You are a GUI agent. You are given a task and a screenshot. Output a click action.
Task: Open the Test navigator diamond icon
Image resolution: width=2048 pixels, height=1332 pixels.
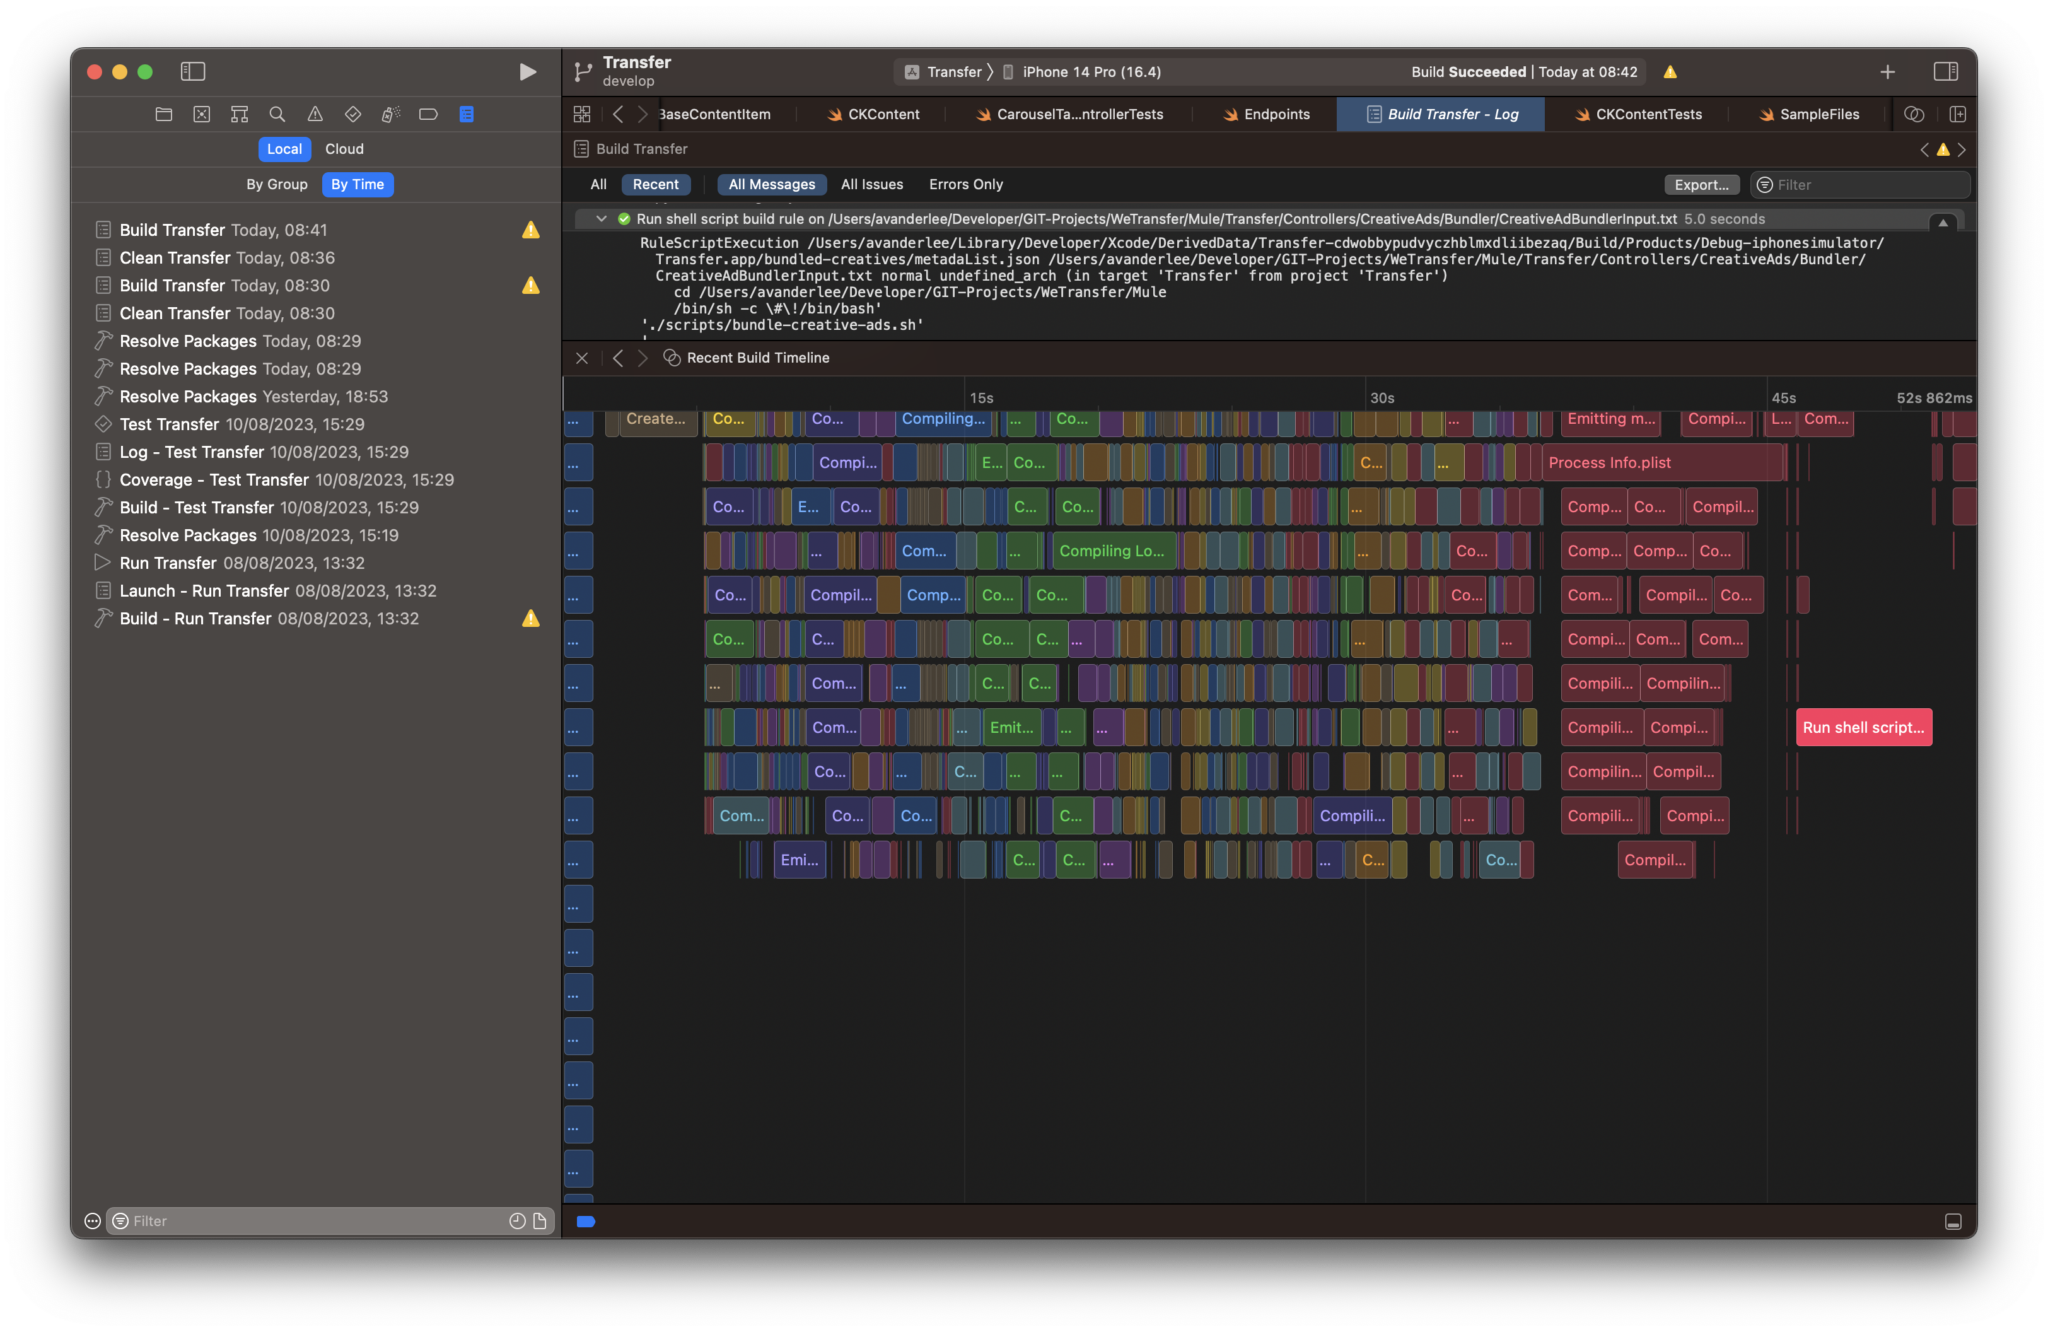click(x=353, y=114)
